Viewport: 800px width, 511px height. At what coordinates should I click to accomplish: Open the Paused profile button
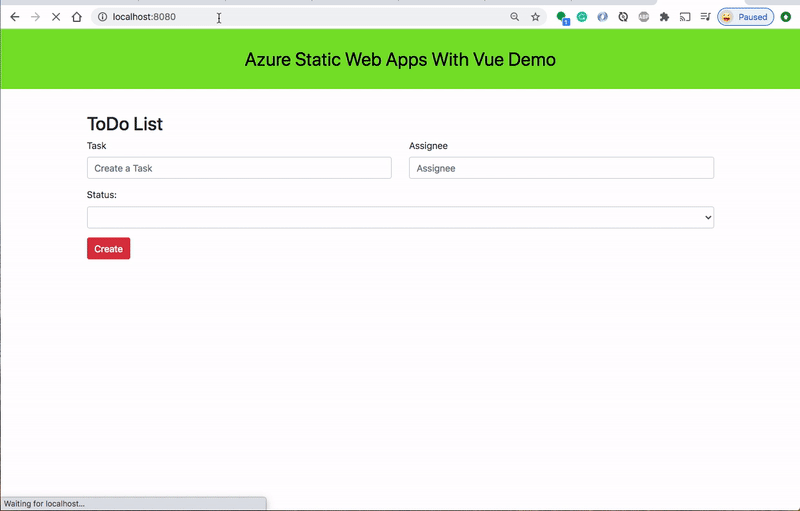745,17
